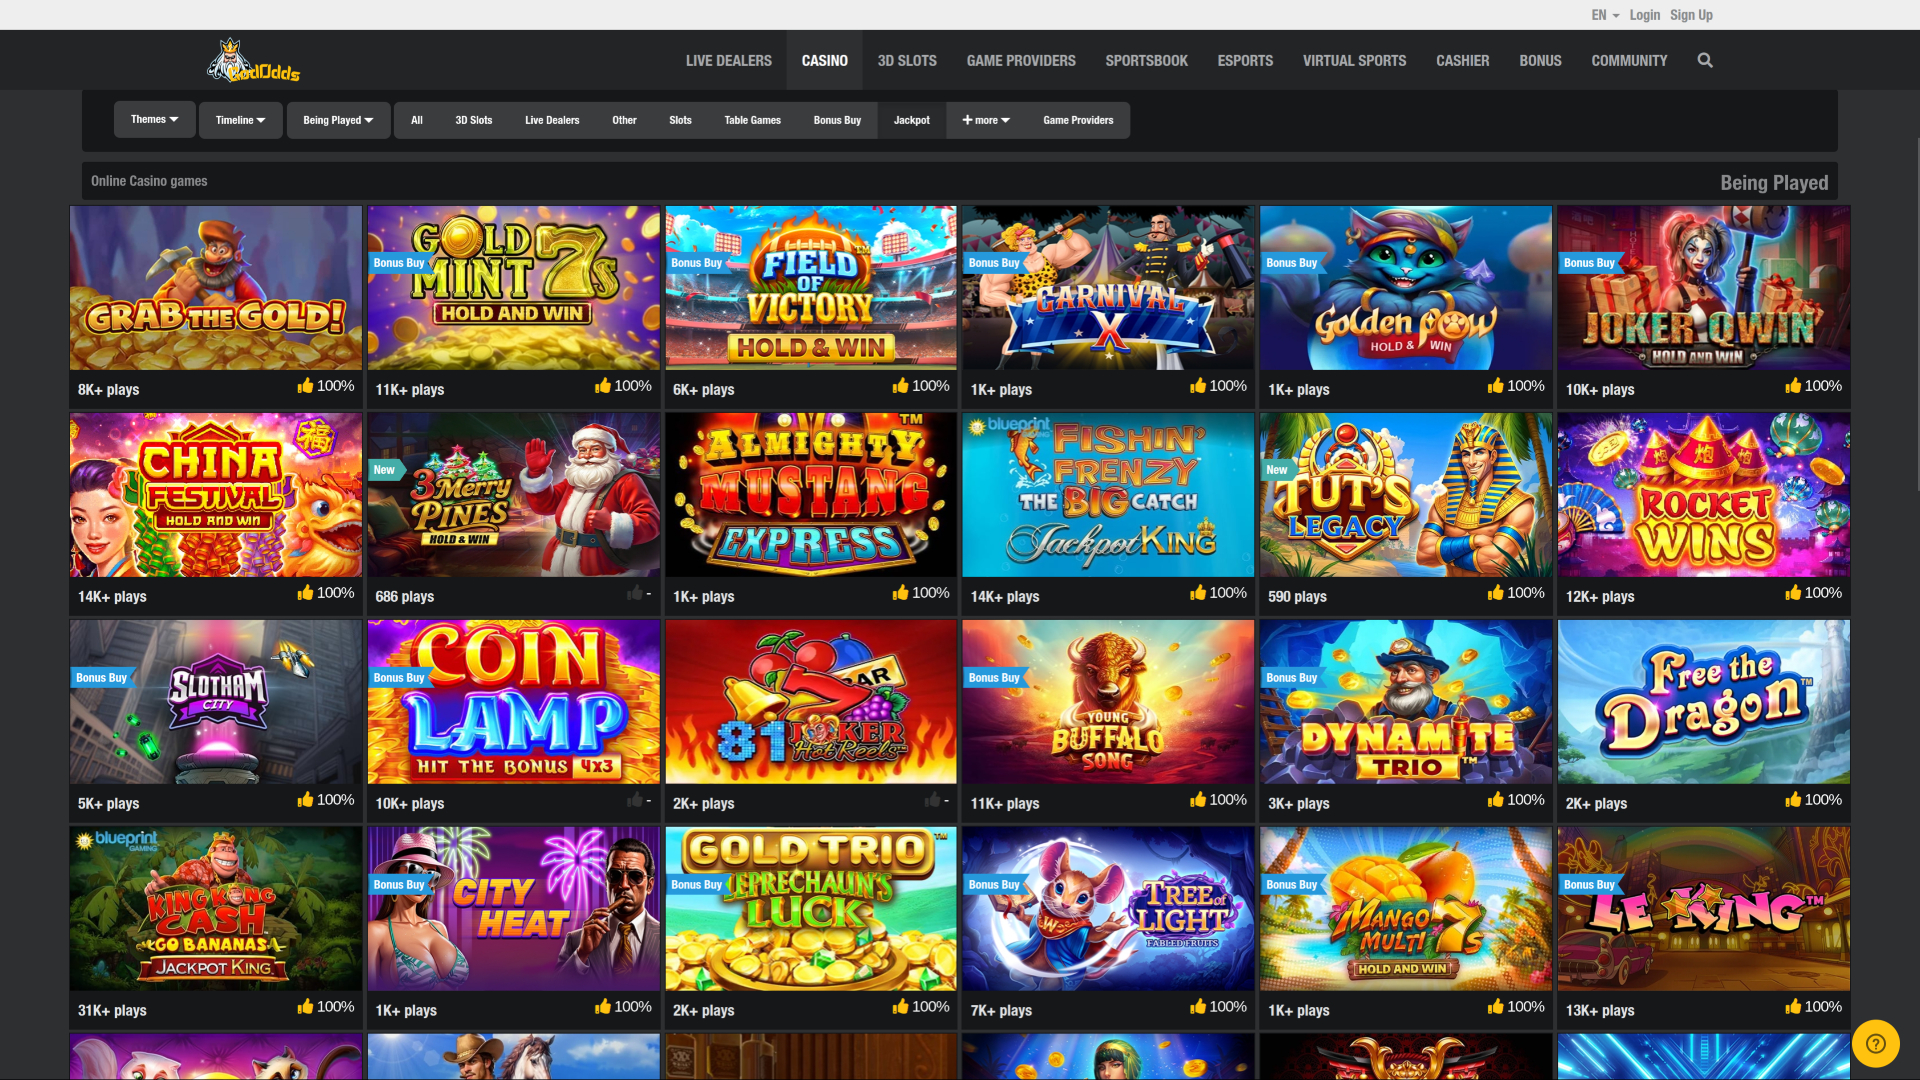Click the thumbs-up rating on Free the Dragon
The width and height of the screenshot is (1920, 1080).
1793,799
